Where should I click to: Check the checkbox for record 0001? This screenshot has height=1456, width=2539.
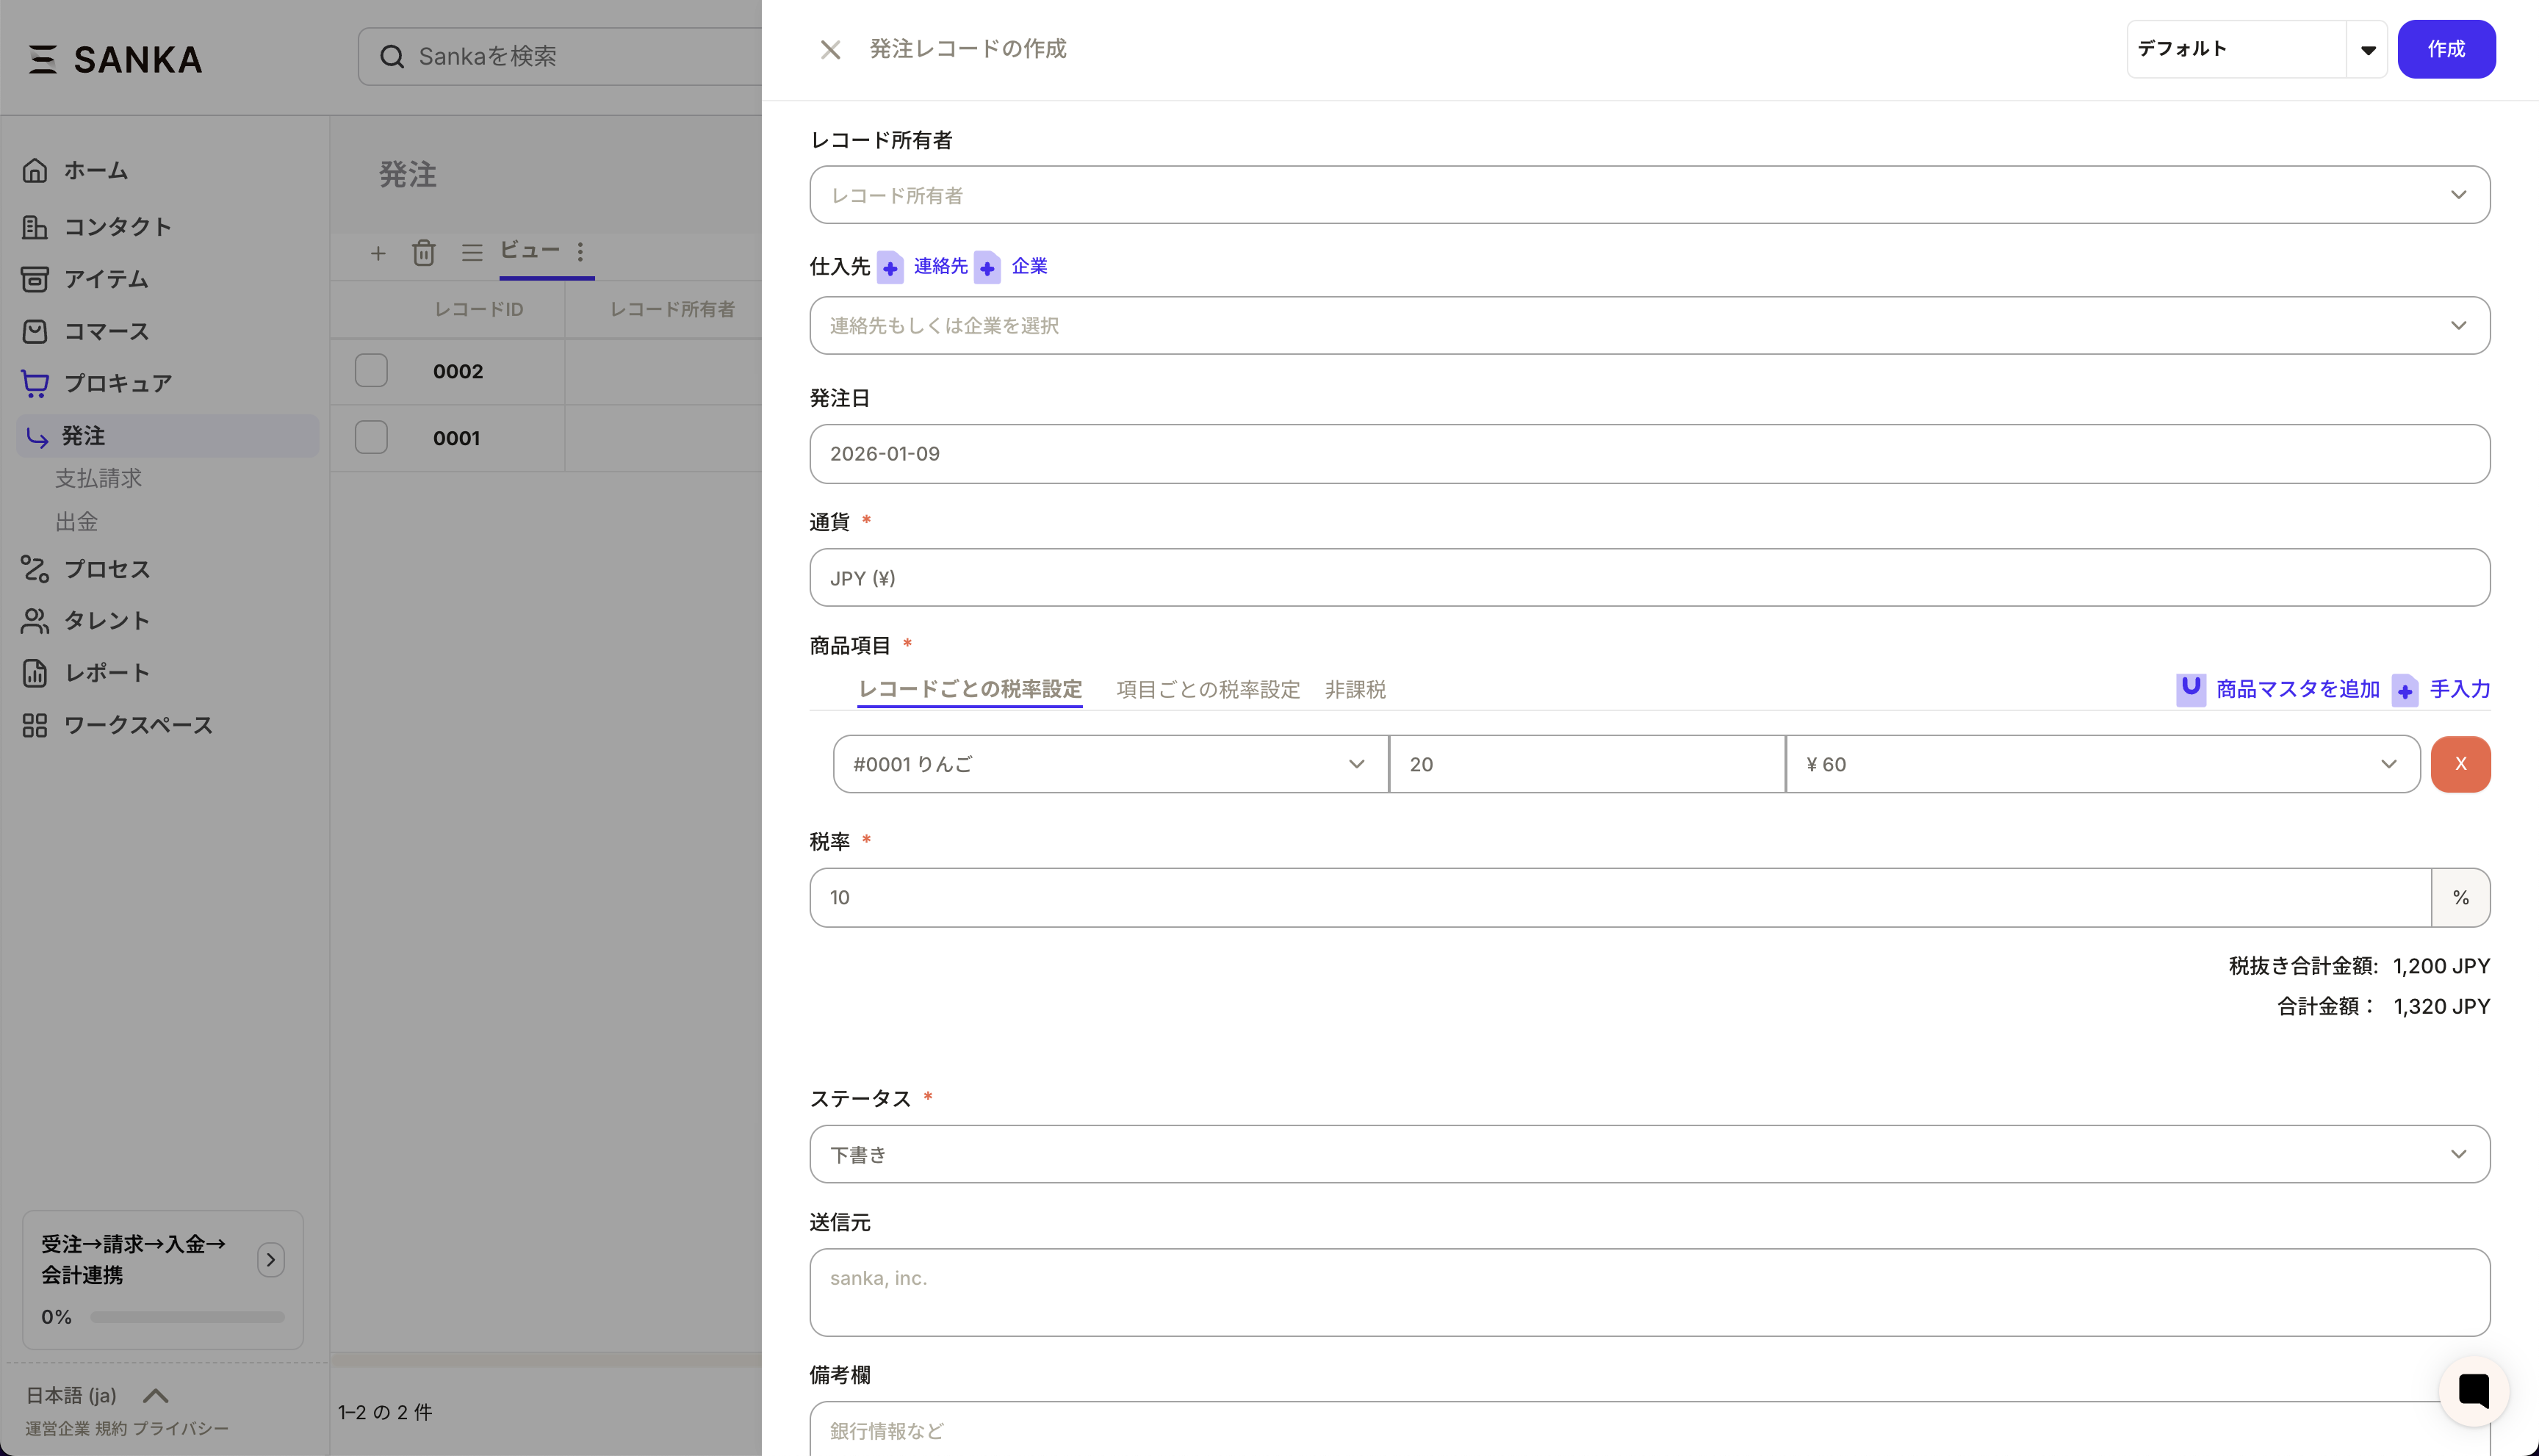pos(371,437)
